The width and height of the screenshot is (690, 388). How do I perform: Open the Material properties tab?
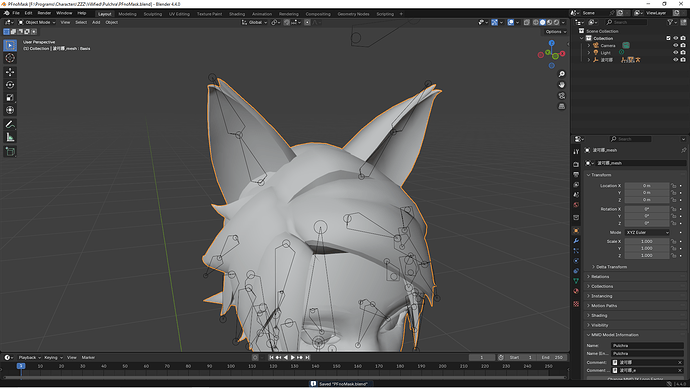click(x=576, y=291)
